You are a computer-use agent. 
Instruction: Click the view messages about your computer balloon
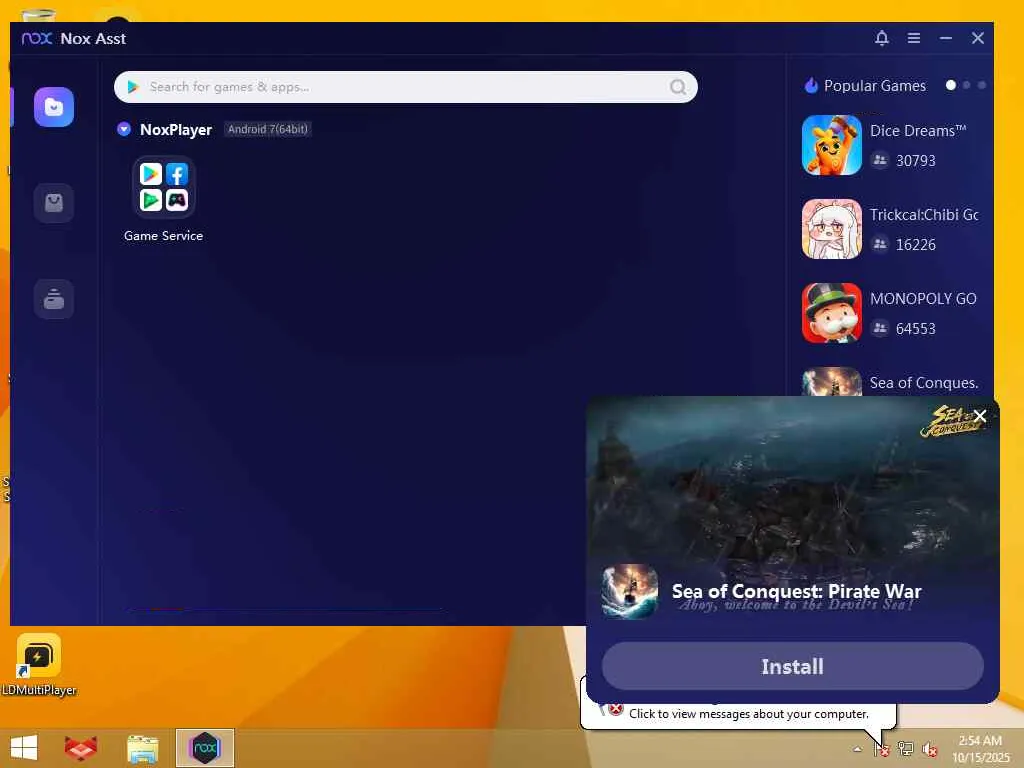(x=748, y=714)
